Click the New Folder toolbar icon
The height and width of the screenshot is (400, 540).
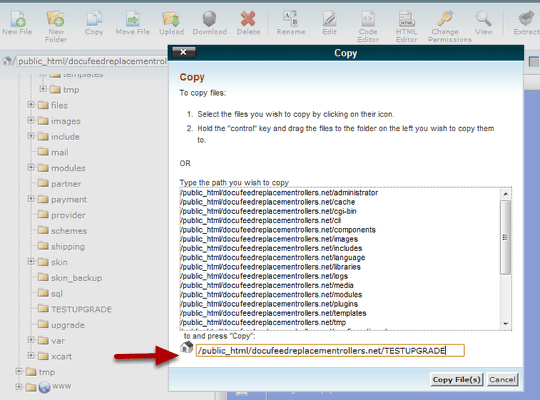56,19
